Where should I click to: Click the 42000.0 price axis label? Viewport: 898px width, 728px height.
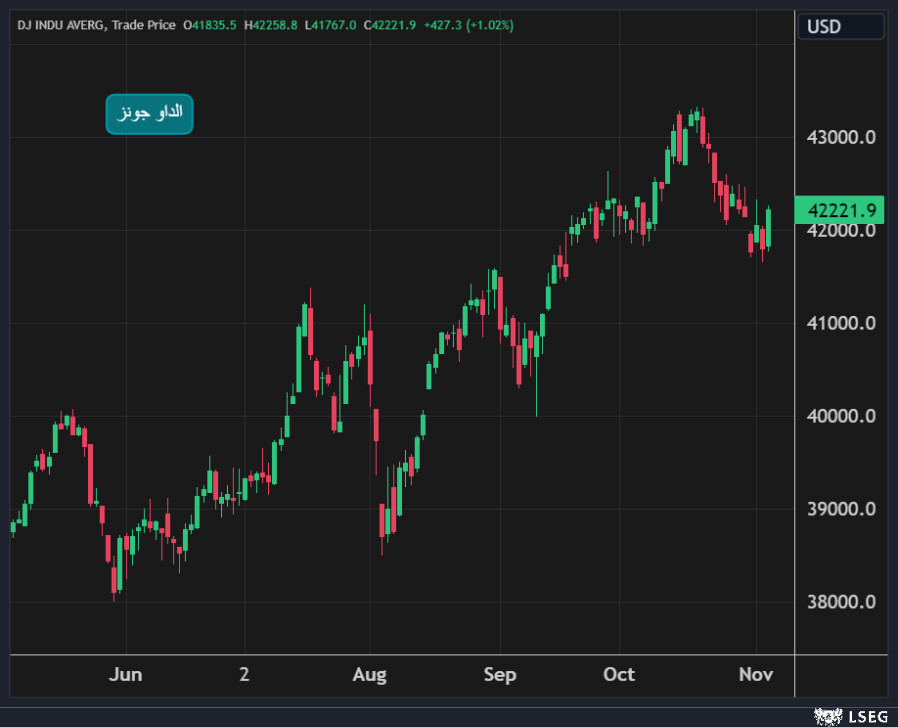tap(840, 230)
